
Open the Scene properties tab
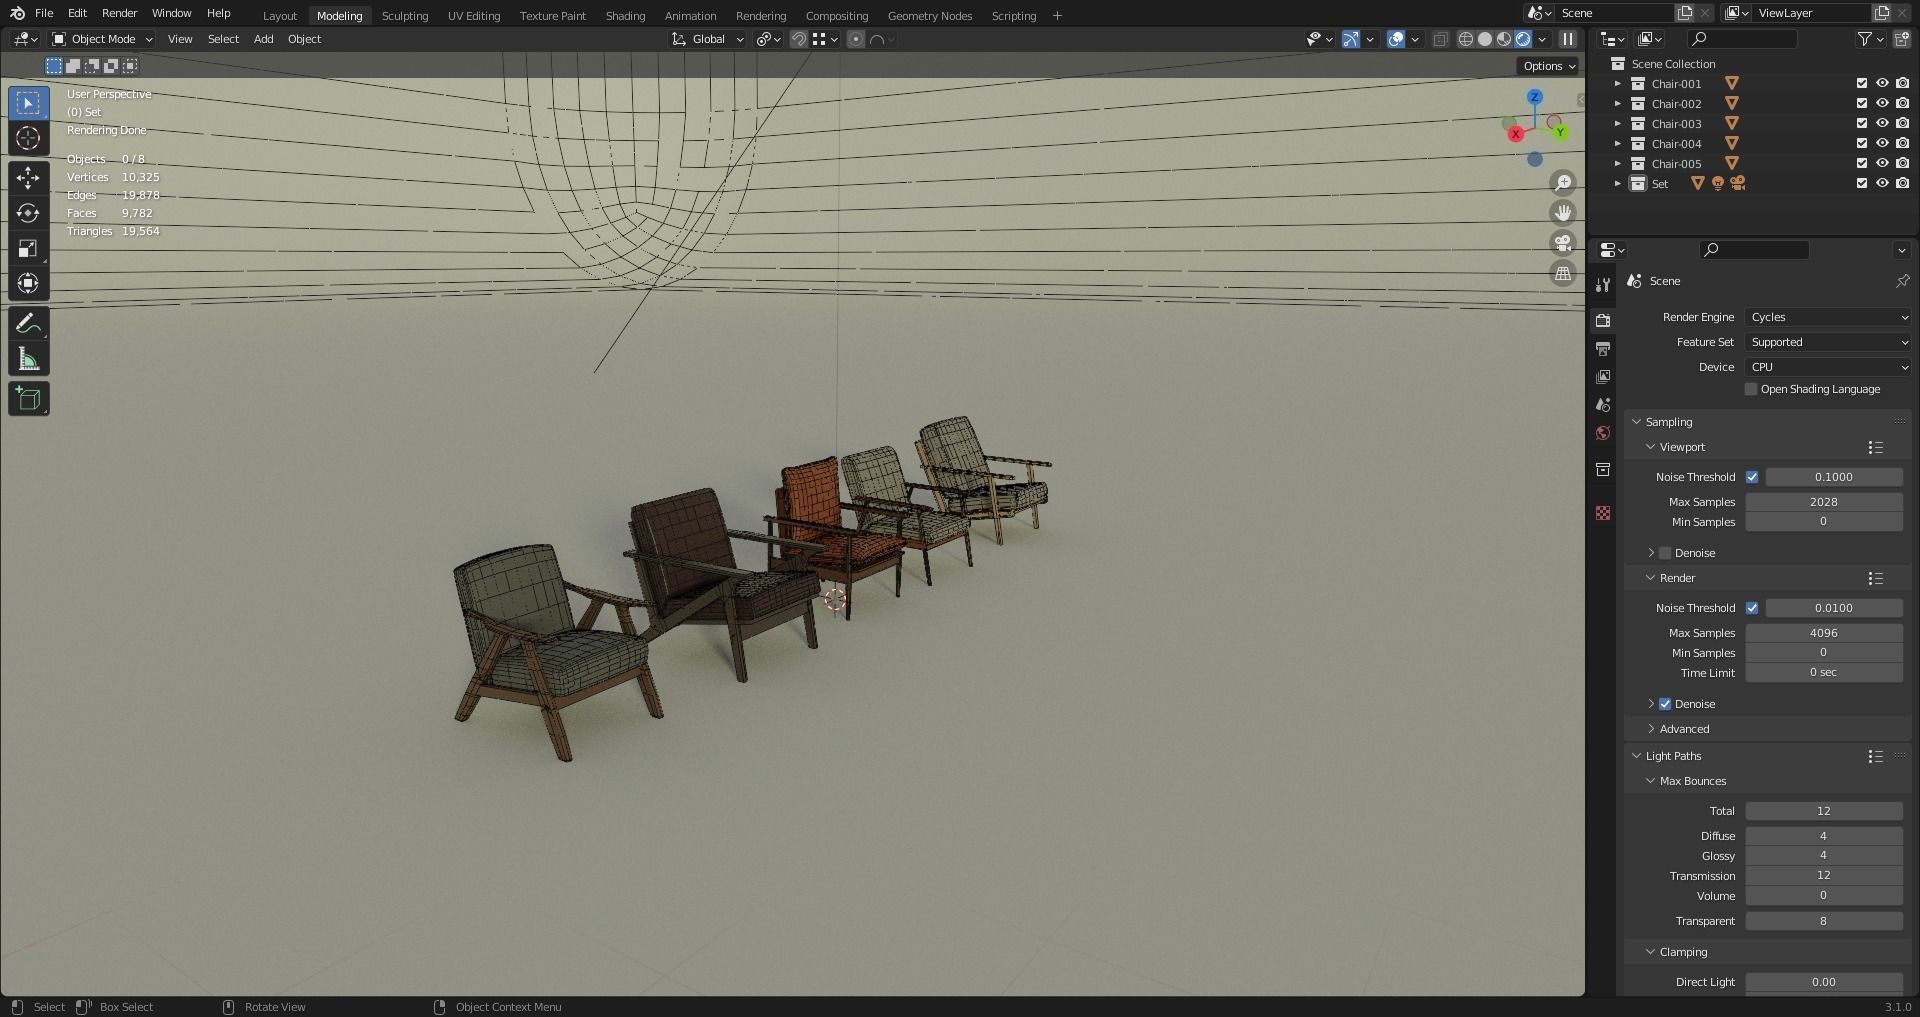tap(1603, 405)
